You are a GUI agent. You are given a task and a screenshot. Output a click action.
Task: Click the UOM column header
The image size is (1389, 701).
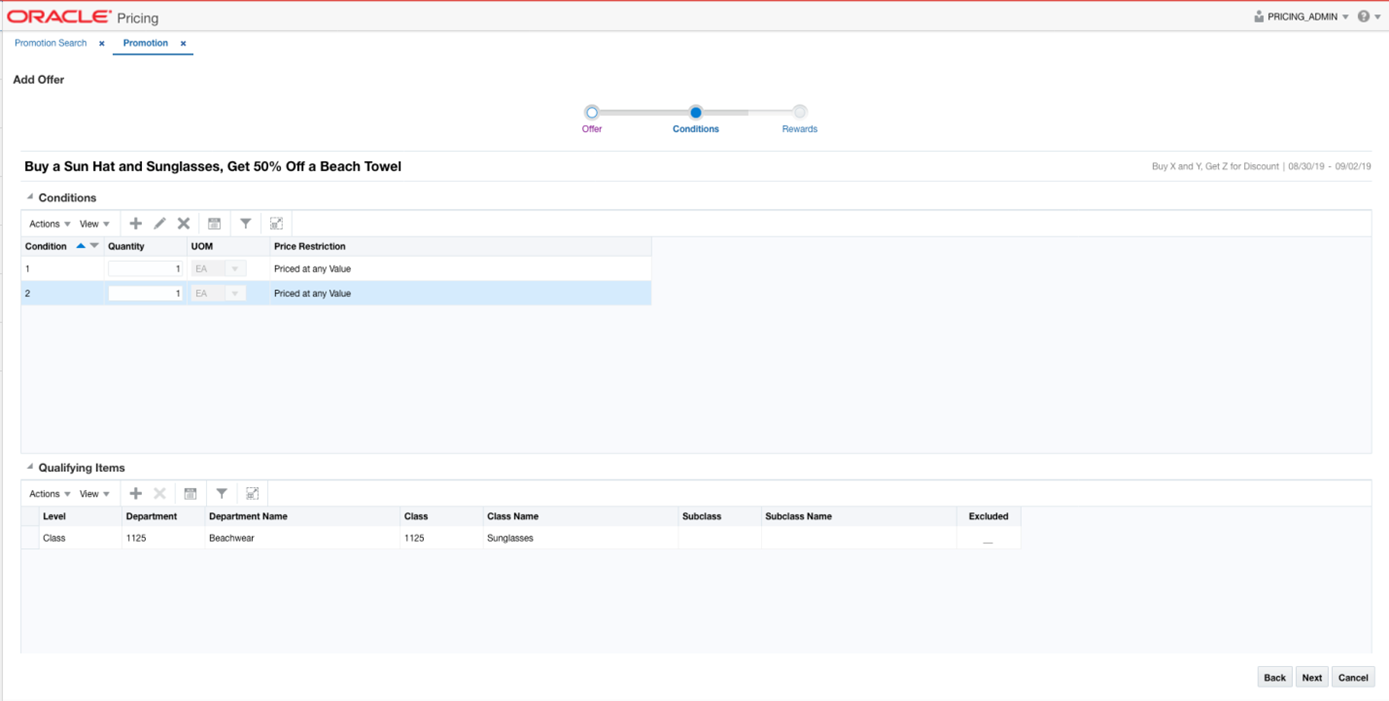click(x=228, y=246)
